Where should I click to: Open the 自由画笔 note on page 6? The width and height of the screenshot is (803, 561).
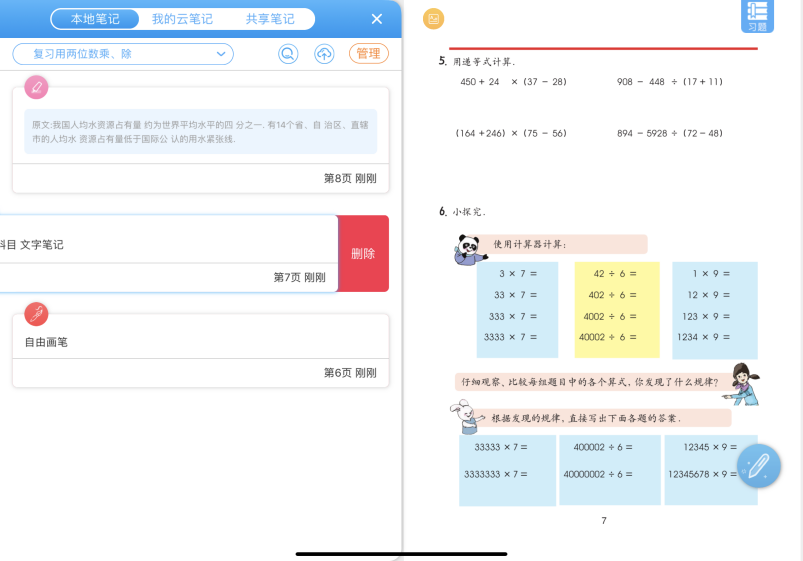click(x=200, y=343)
